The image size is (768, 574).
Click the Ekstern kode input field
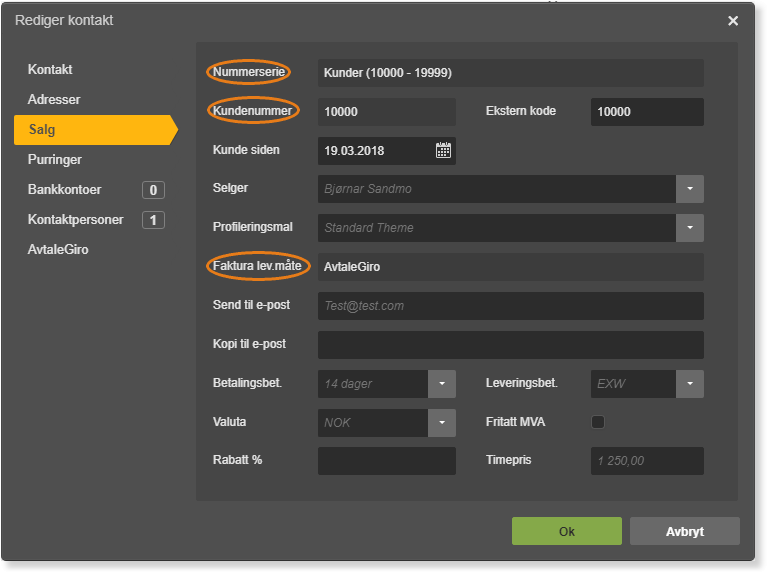[647, 112]
